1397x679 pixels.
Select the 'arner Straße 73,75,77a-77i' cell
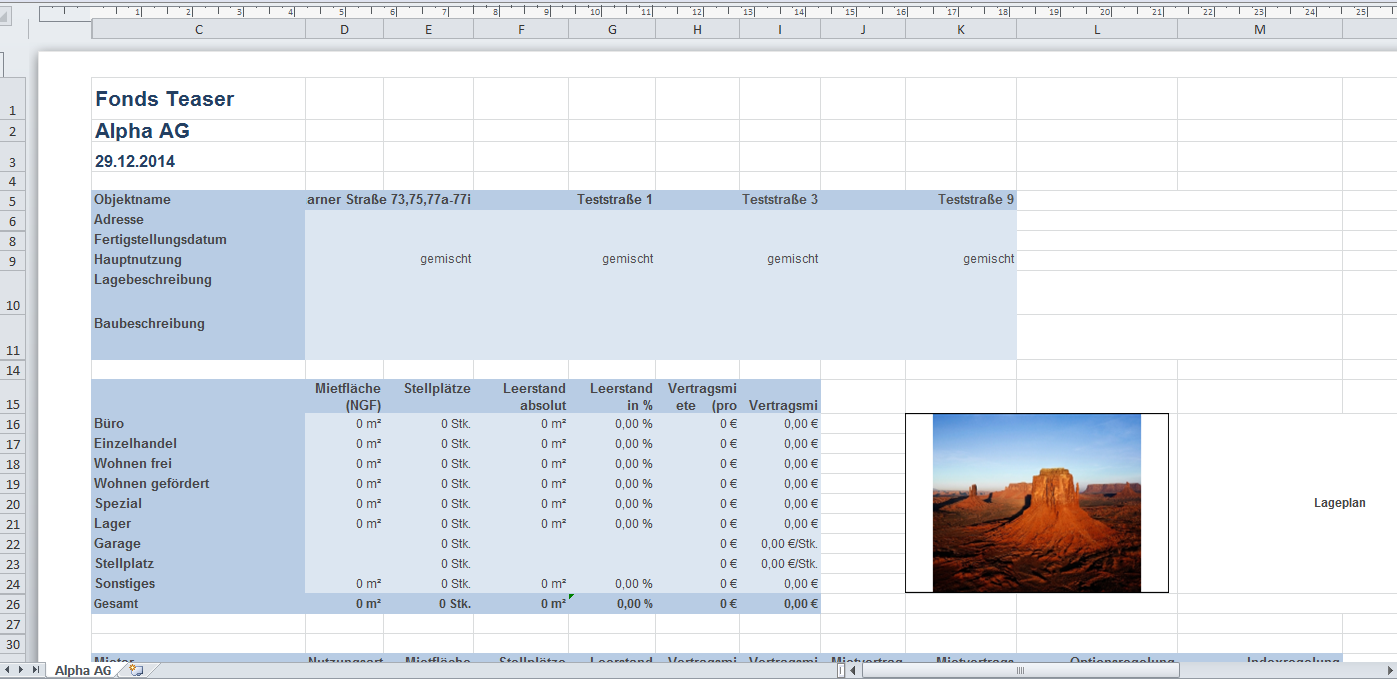point(390,200)
